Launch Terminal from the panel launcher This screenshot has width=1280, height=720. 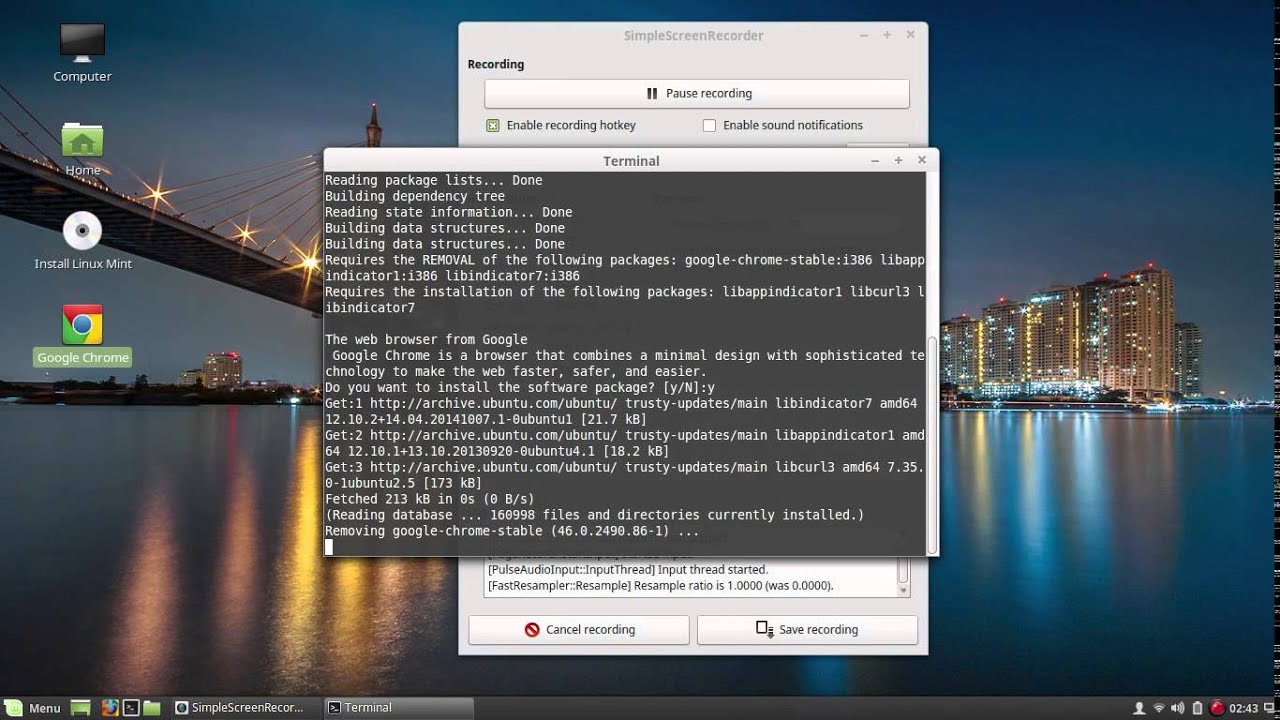(130, 708)
